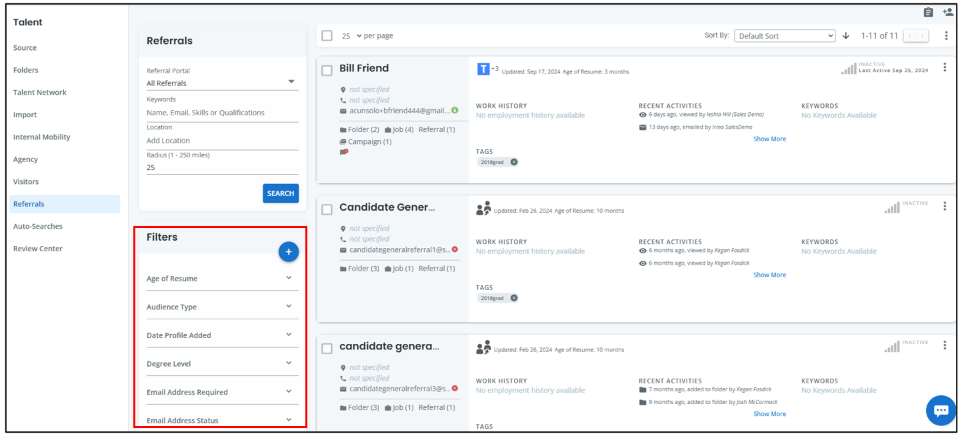Expand Date Profile Added filter
Screen dimensions: 959x438
click(x=223, y=335)
